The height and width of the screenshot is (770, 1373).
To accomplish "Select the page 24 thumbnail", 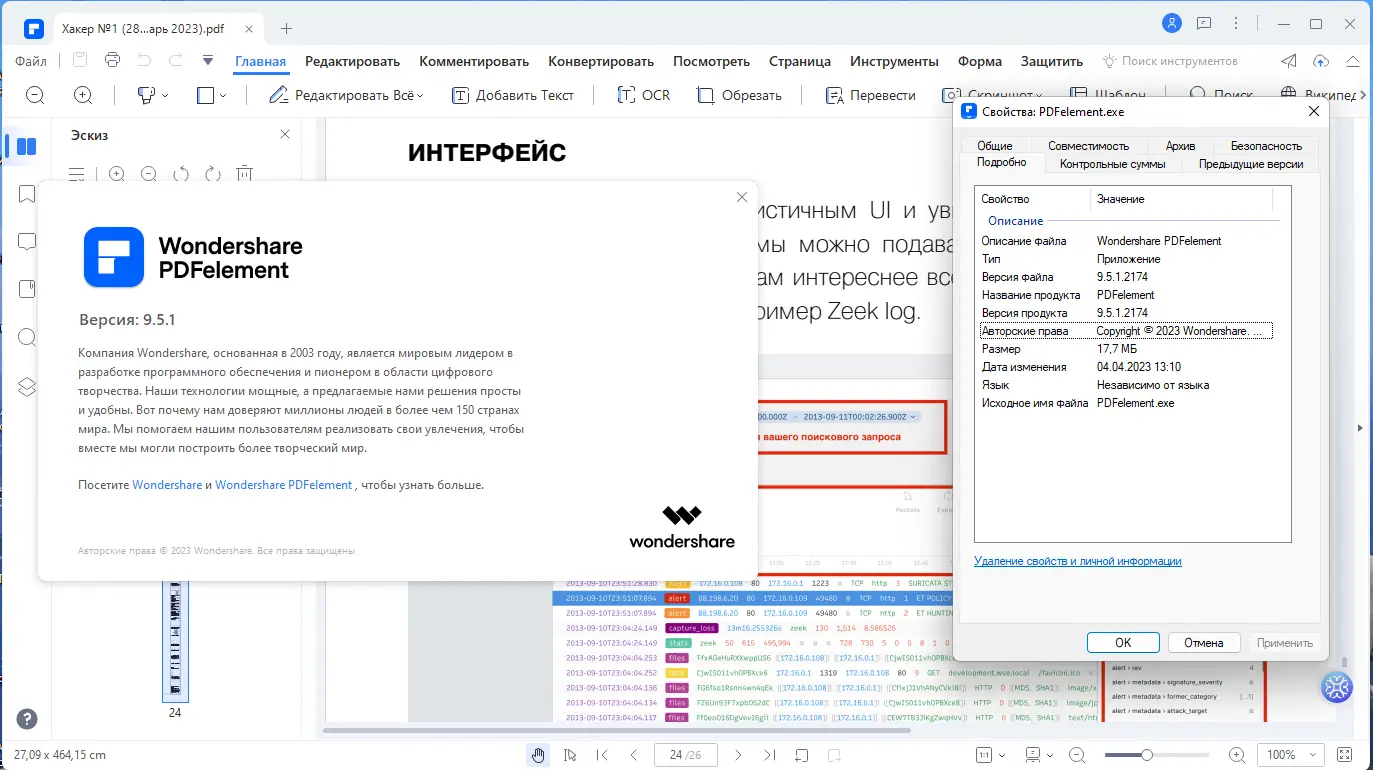I will click(175, 640).
